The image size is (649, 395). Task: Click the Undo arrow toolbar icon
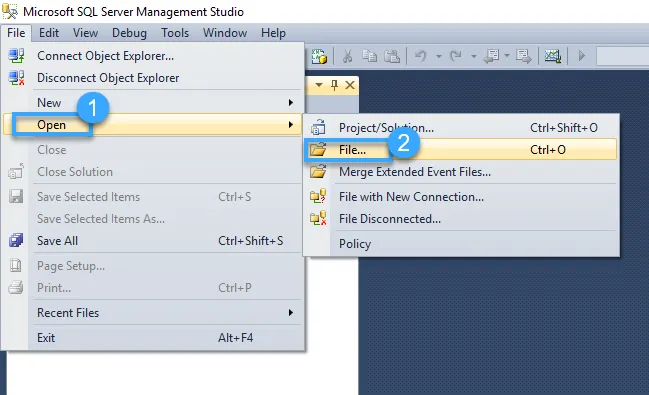pyautogui.click(x=421, y=55)
